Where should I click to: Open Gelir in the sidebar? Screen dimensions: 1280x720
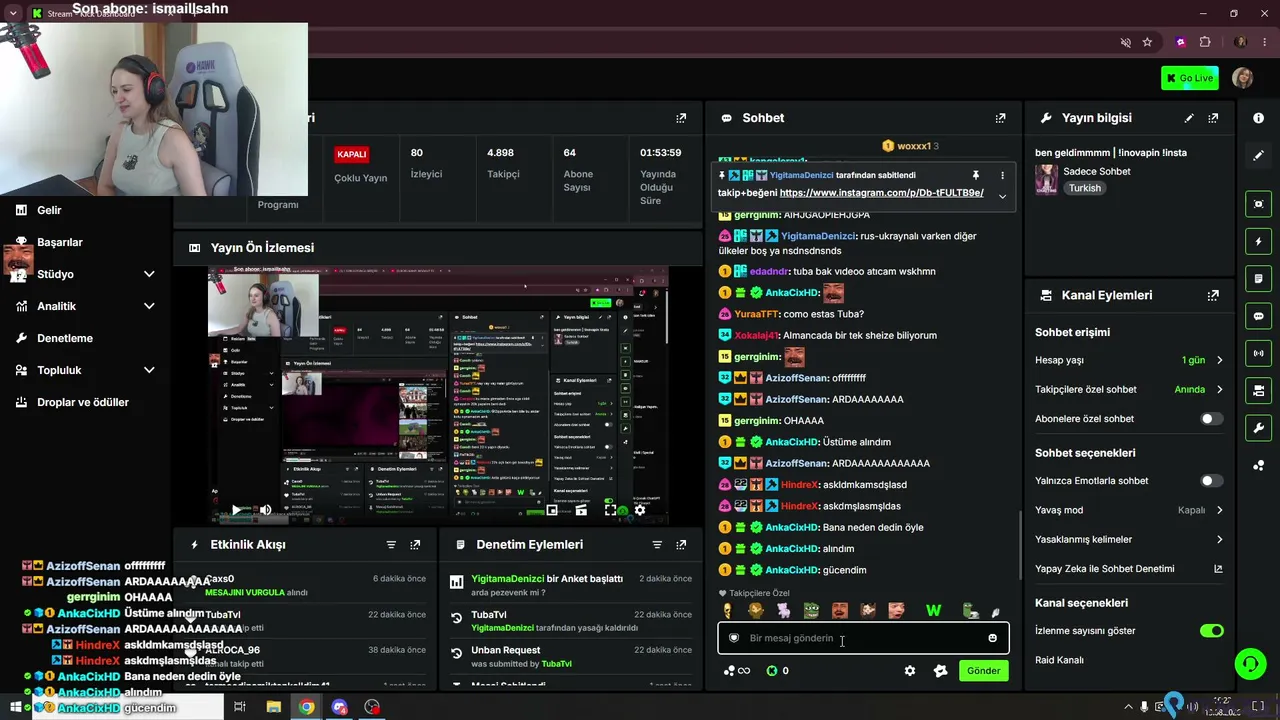(x=49, y=210)
